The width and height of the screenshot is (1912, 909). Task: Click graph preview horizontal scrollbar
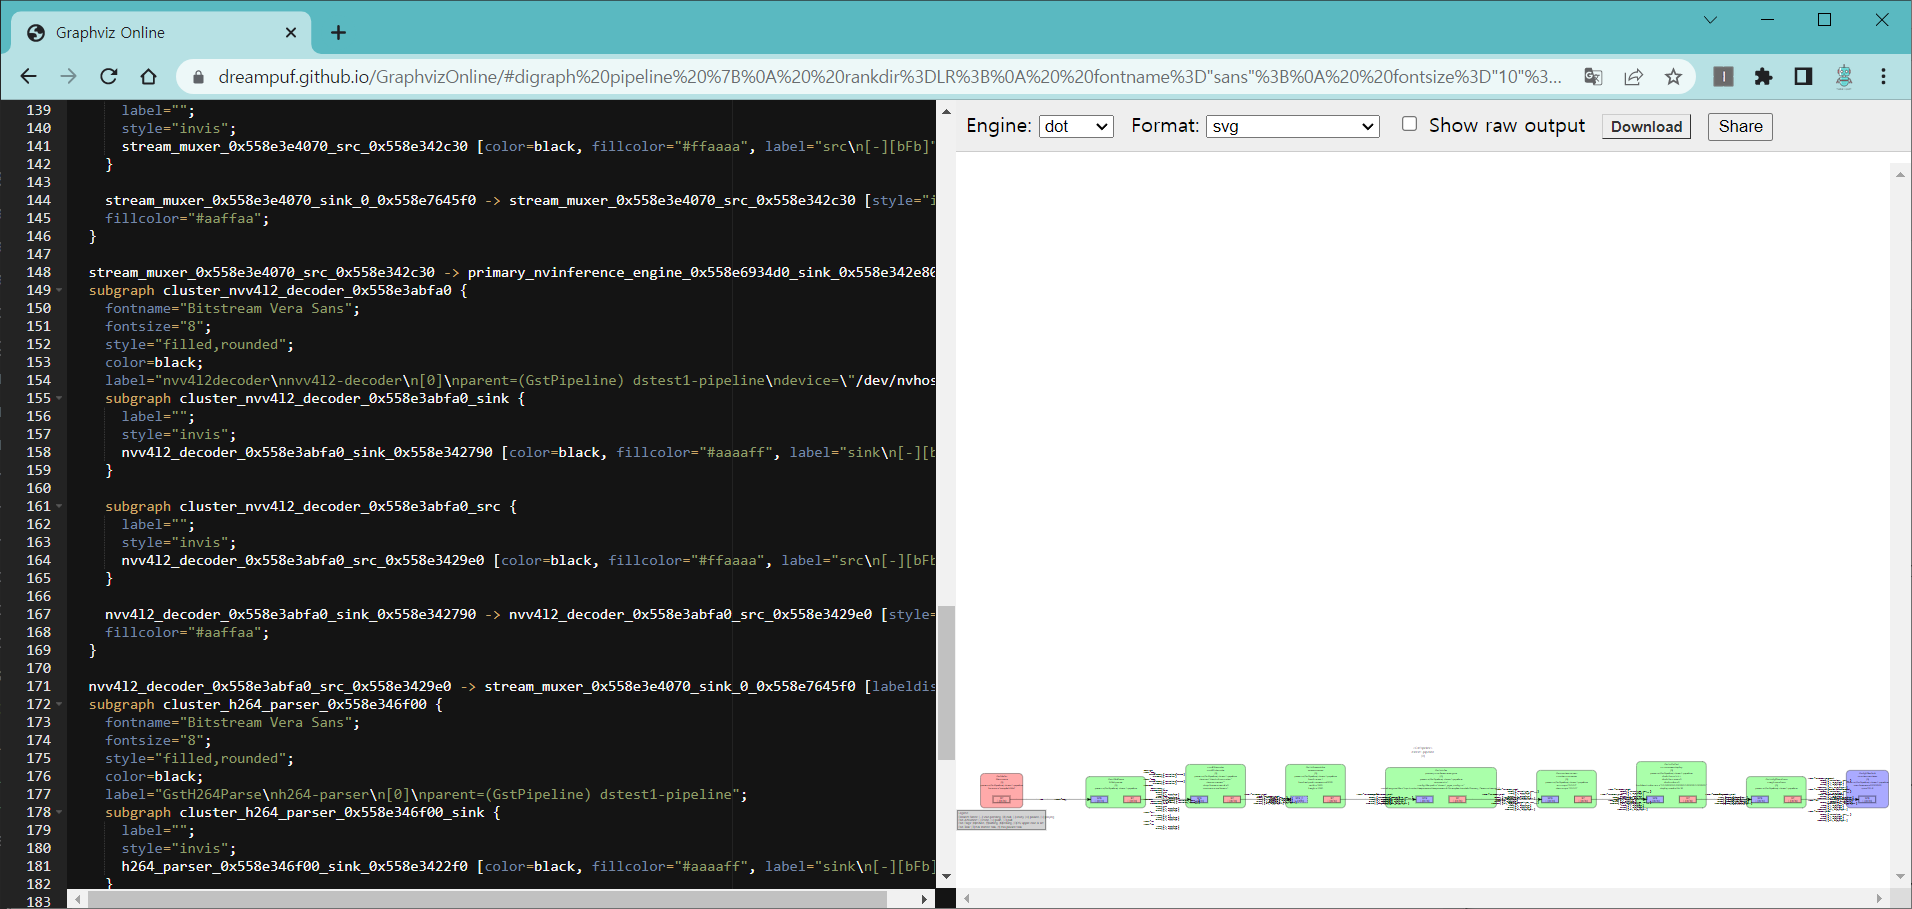1422,898
